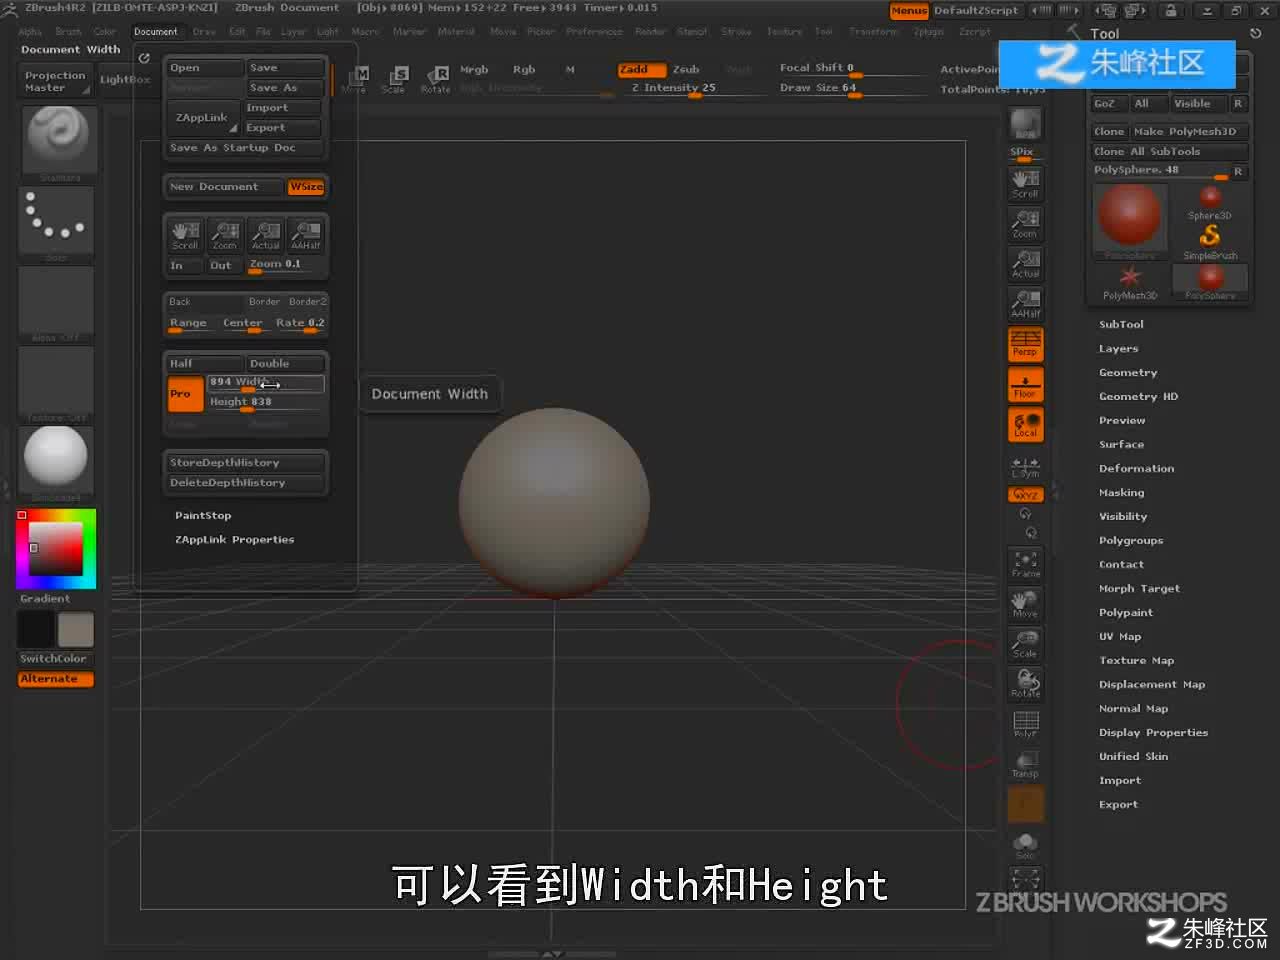The height and width of the screenshot is (960, 1280).
Task: Open the Transform menu
Action: (874, 31)
